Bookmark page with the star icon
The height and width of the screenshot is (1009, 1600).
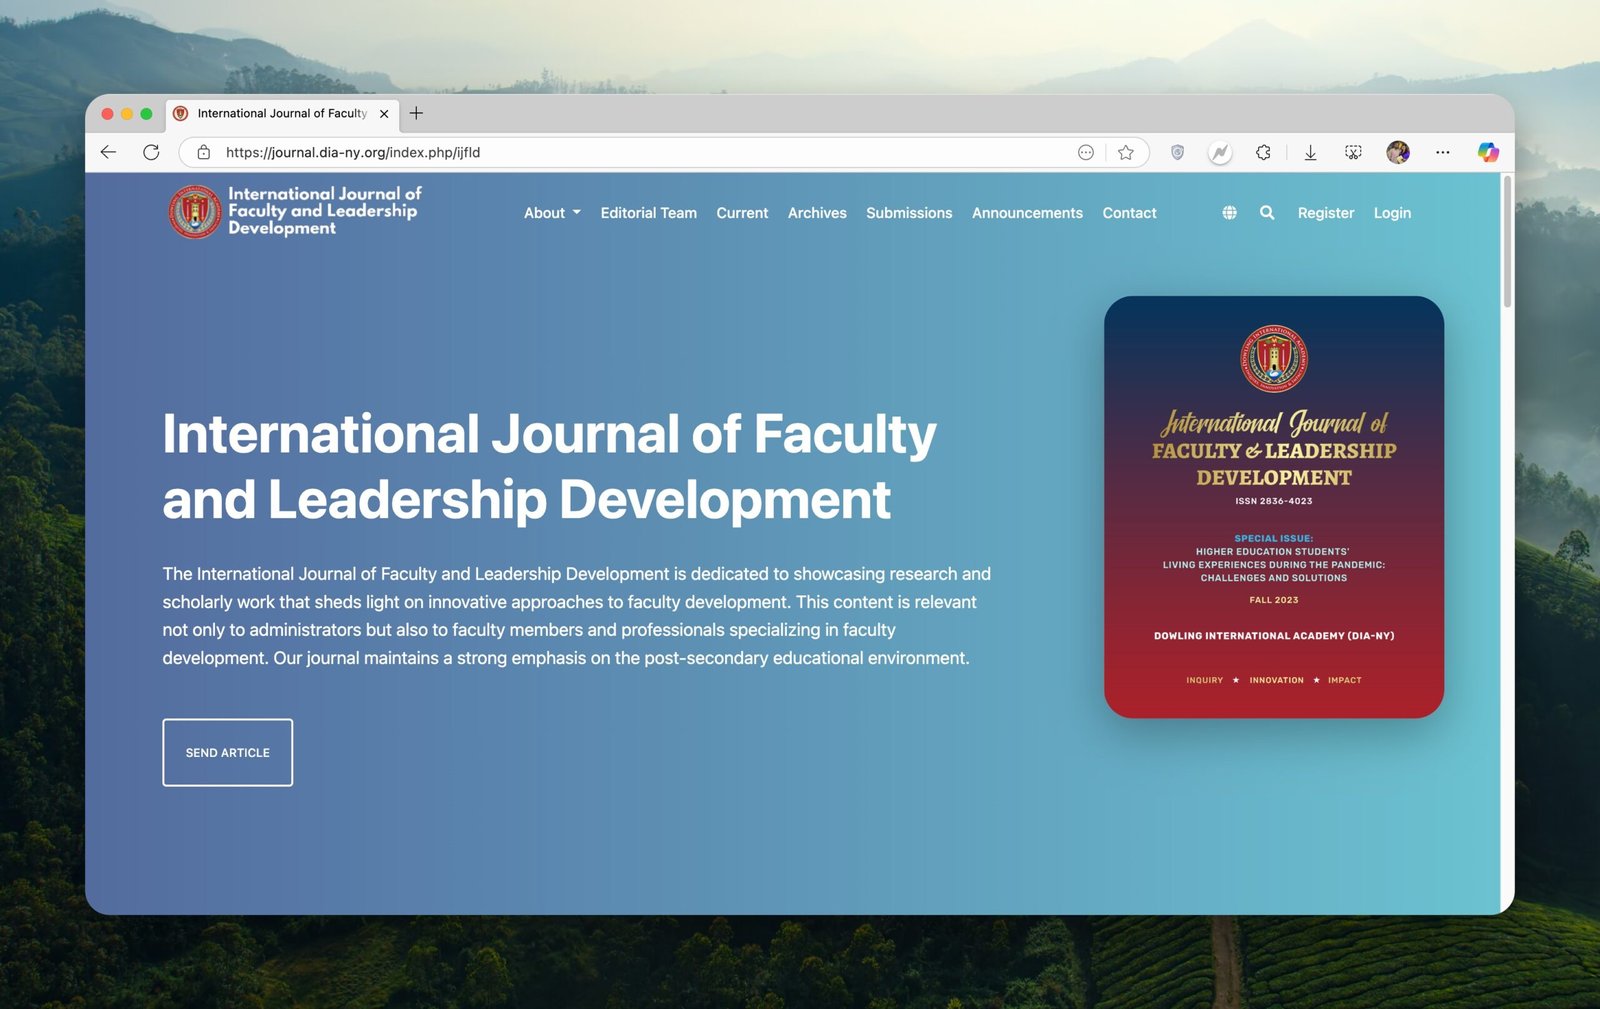tap(1126, 152)
